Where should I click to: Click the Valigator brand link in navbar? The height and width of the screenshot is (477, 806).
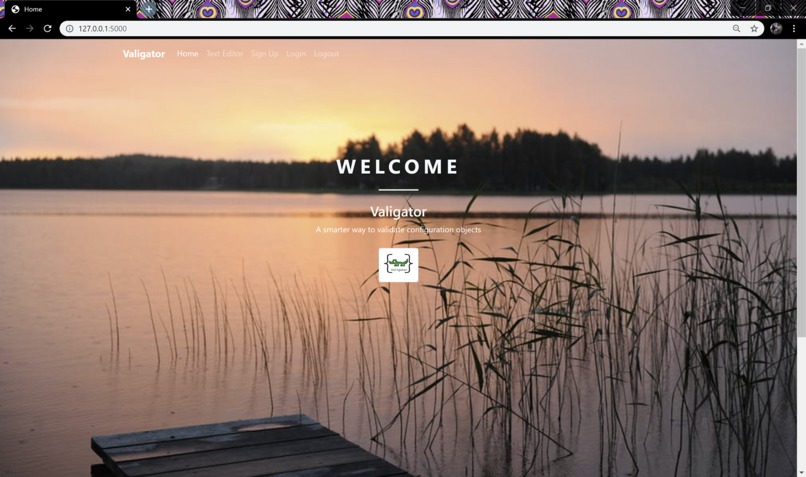[x=144, y=54]
